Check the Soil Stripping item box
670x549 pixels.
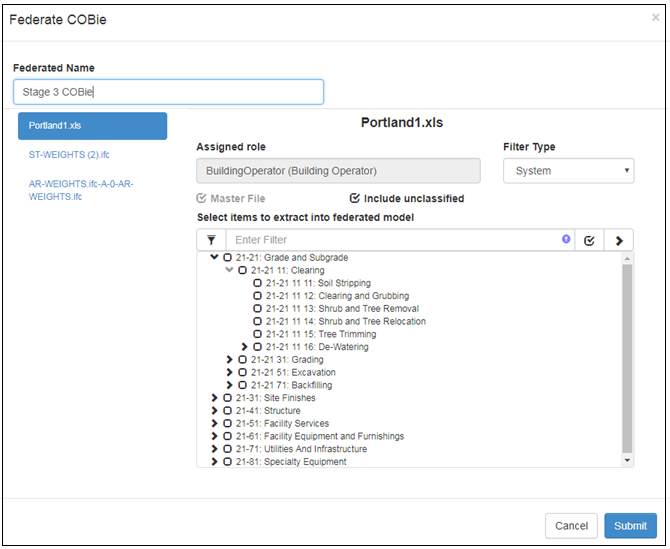(257, 283)
